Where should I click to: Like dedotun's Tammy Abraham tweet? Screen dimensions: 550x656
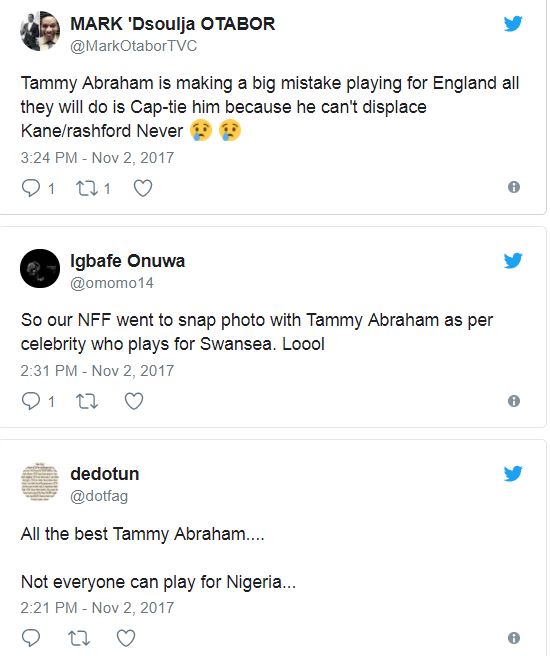125,638
